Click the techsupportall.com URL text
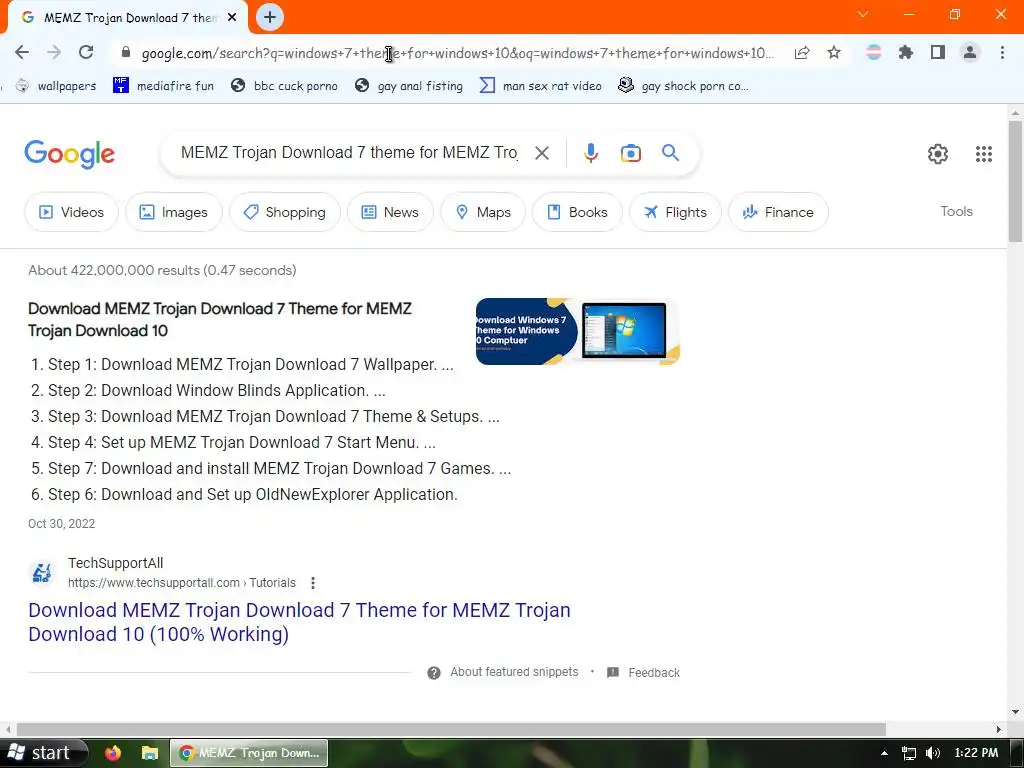 [182, 583]
